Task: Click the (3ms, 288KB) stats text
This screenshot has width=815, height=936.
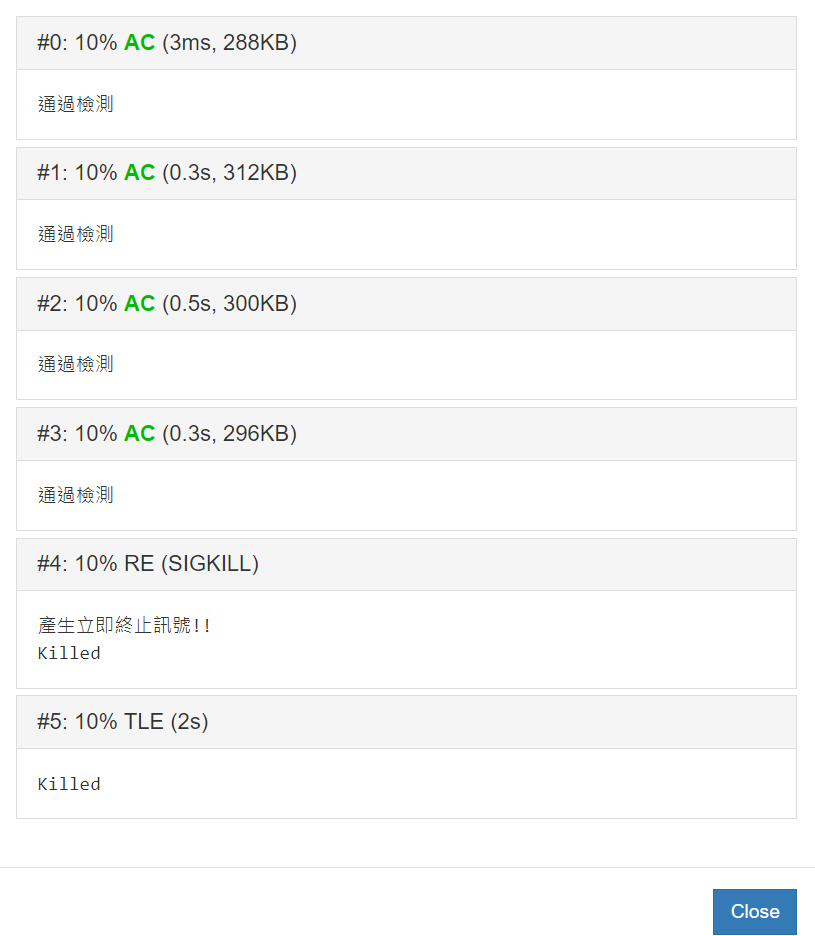Action: click(229, 43)
